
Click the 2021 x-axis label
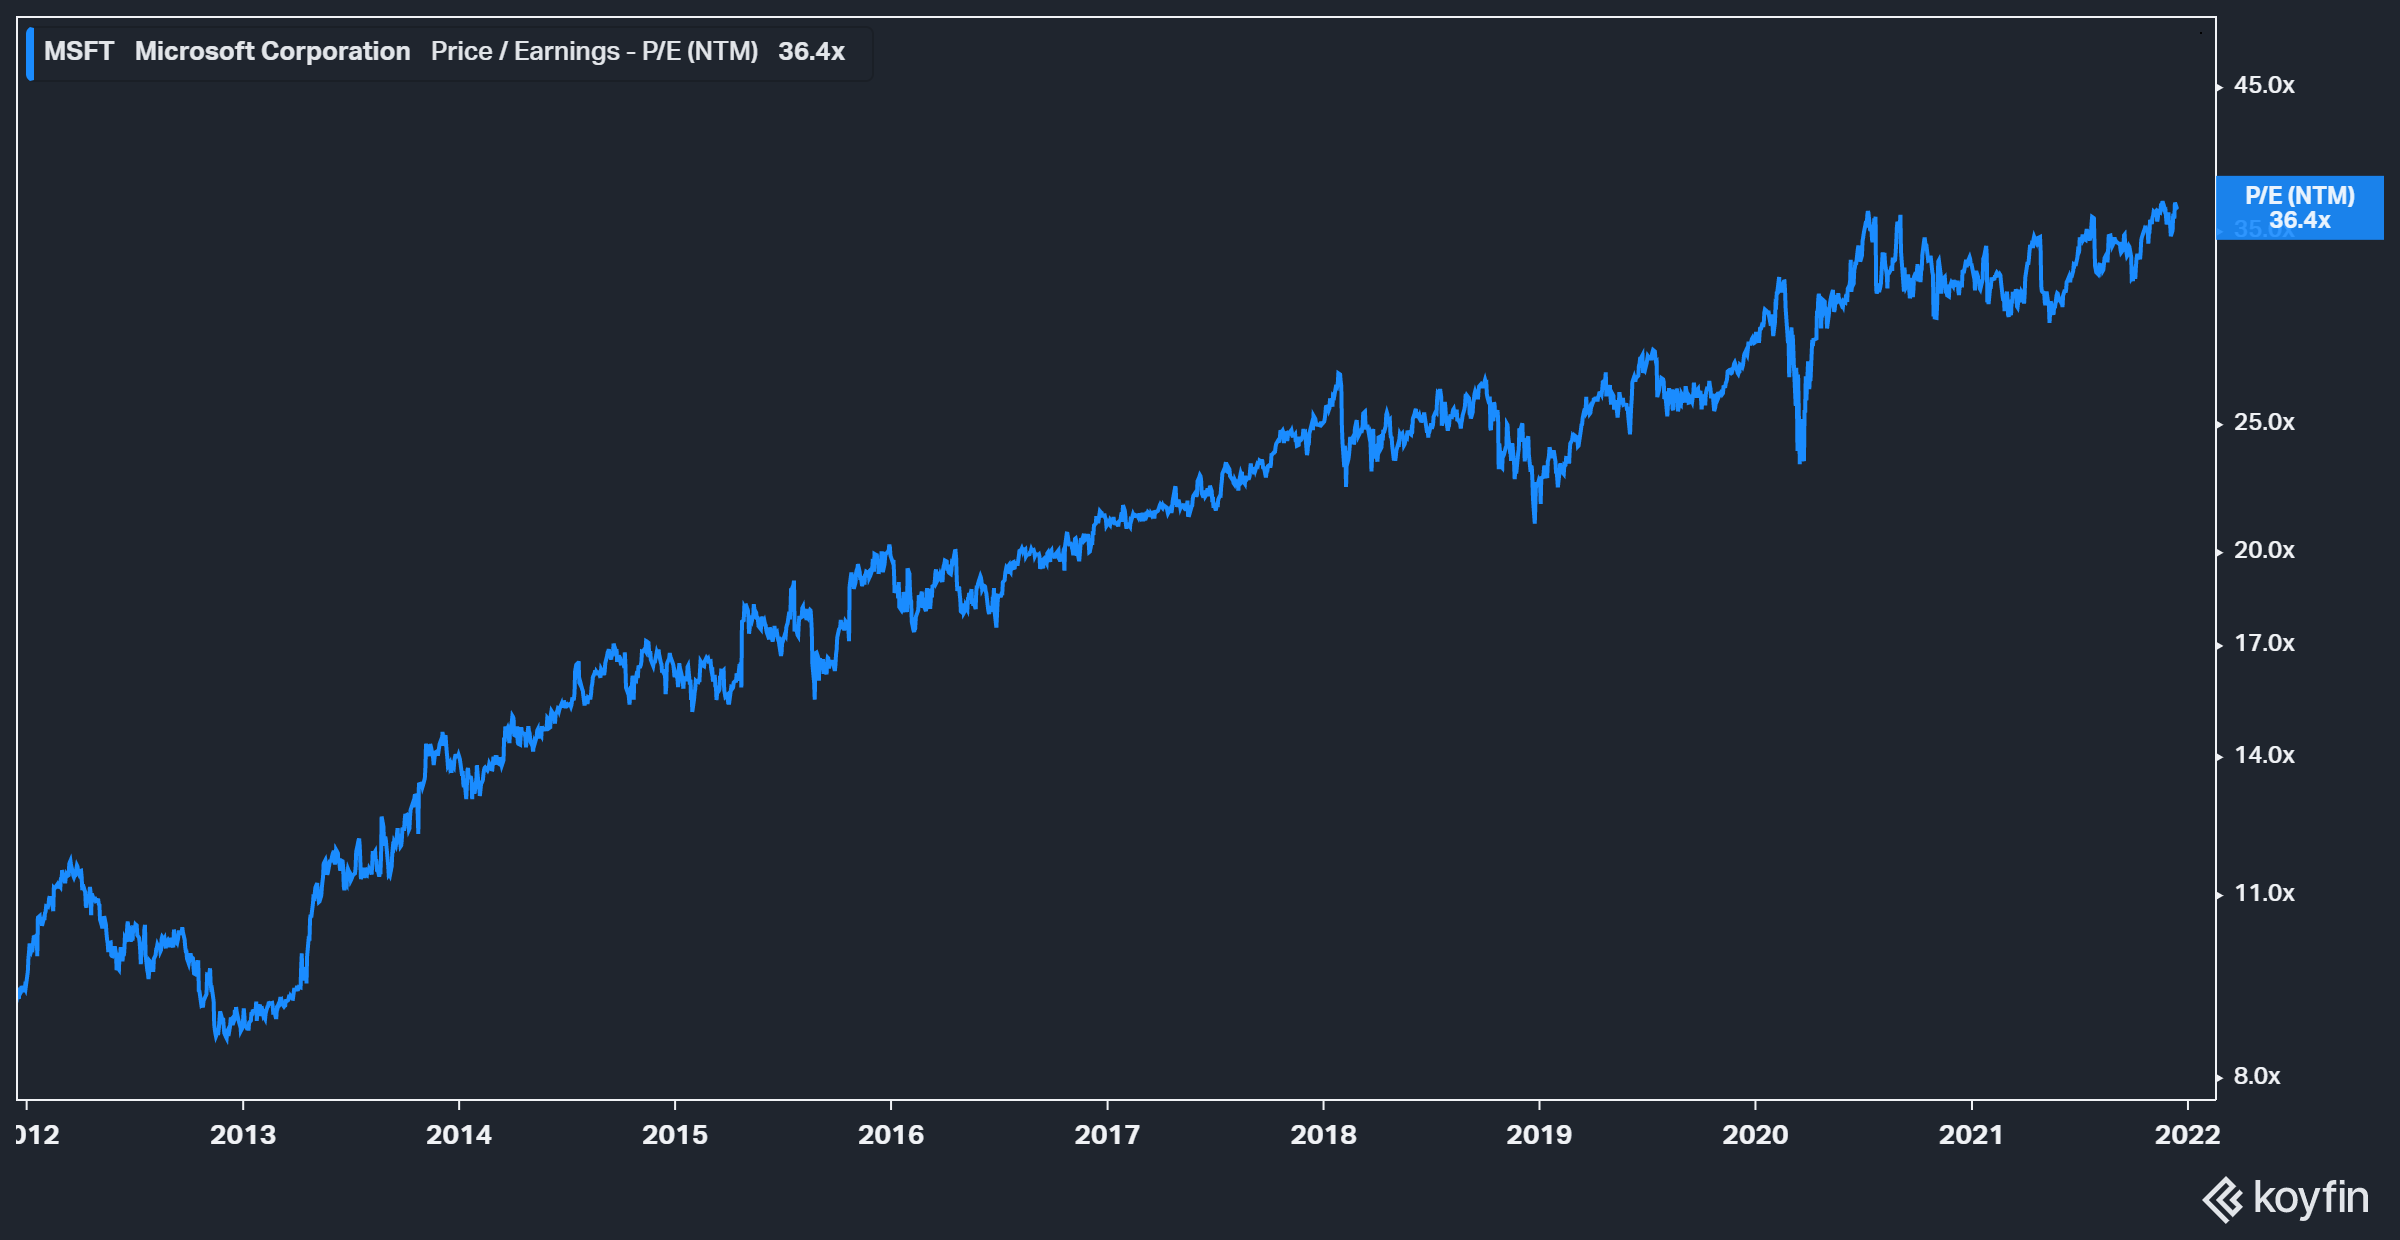tap(1971, 1135)
